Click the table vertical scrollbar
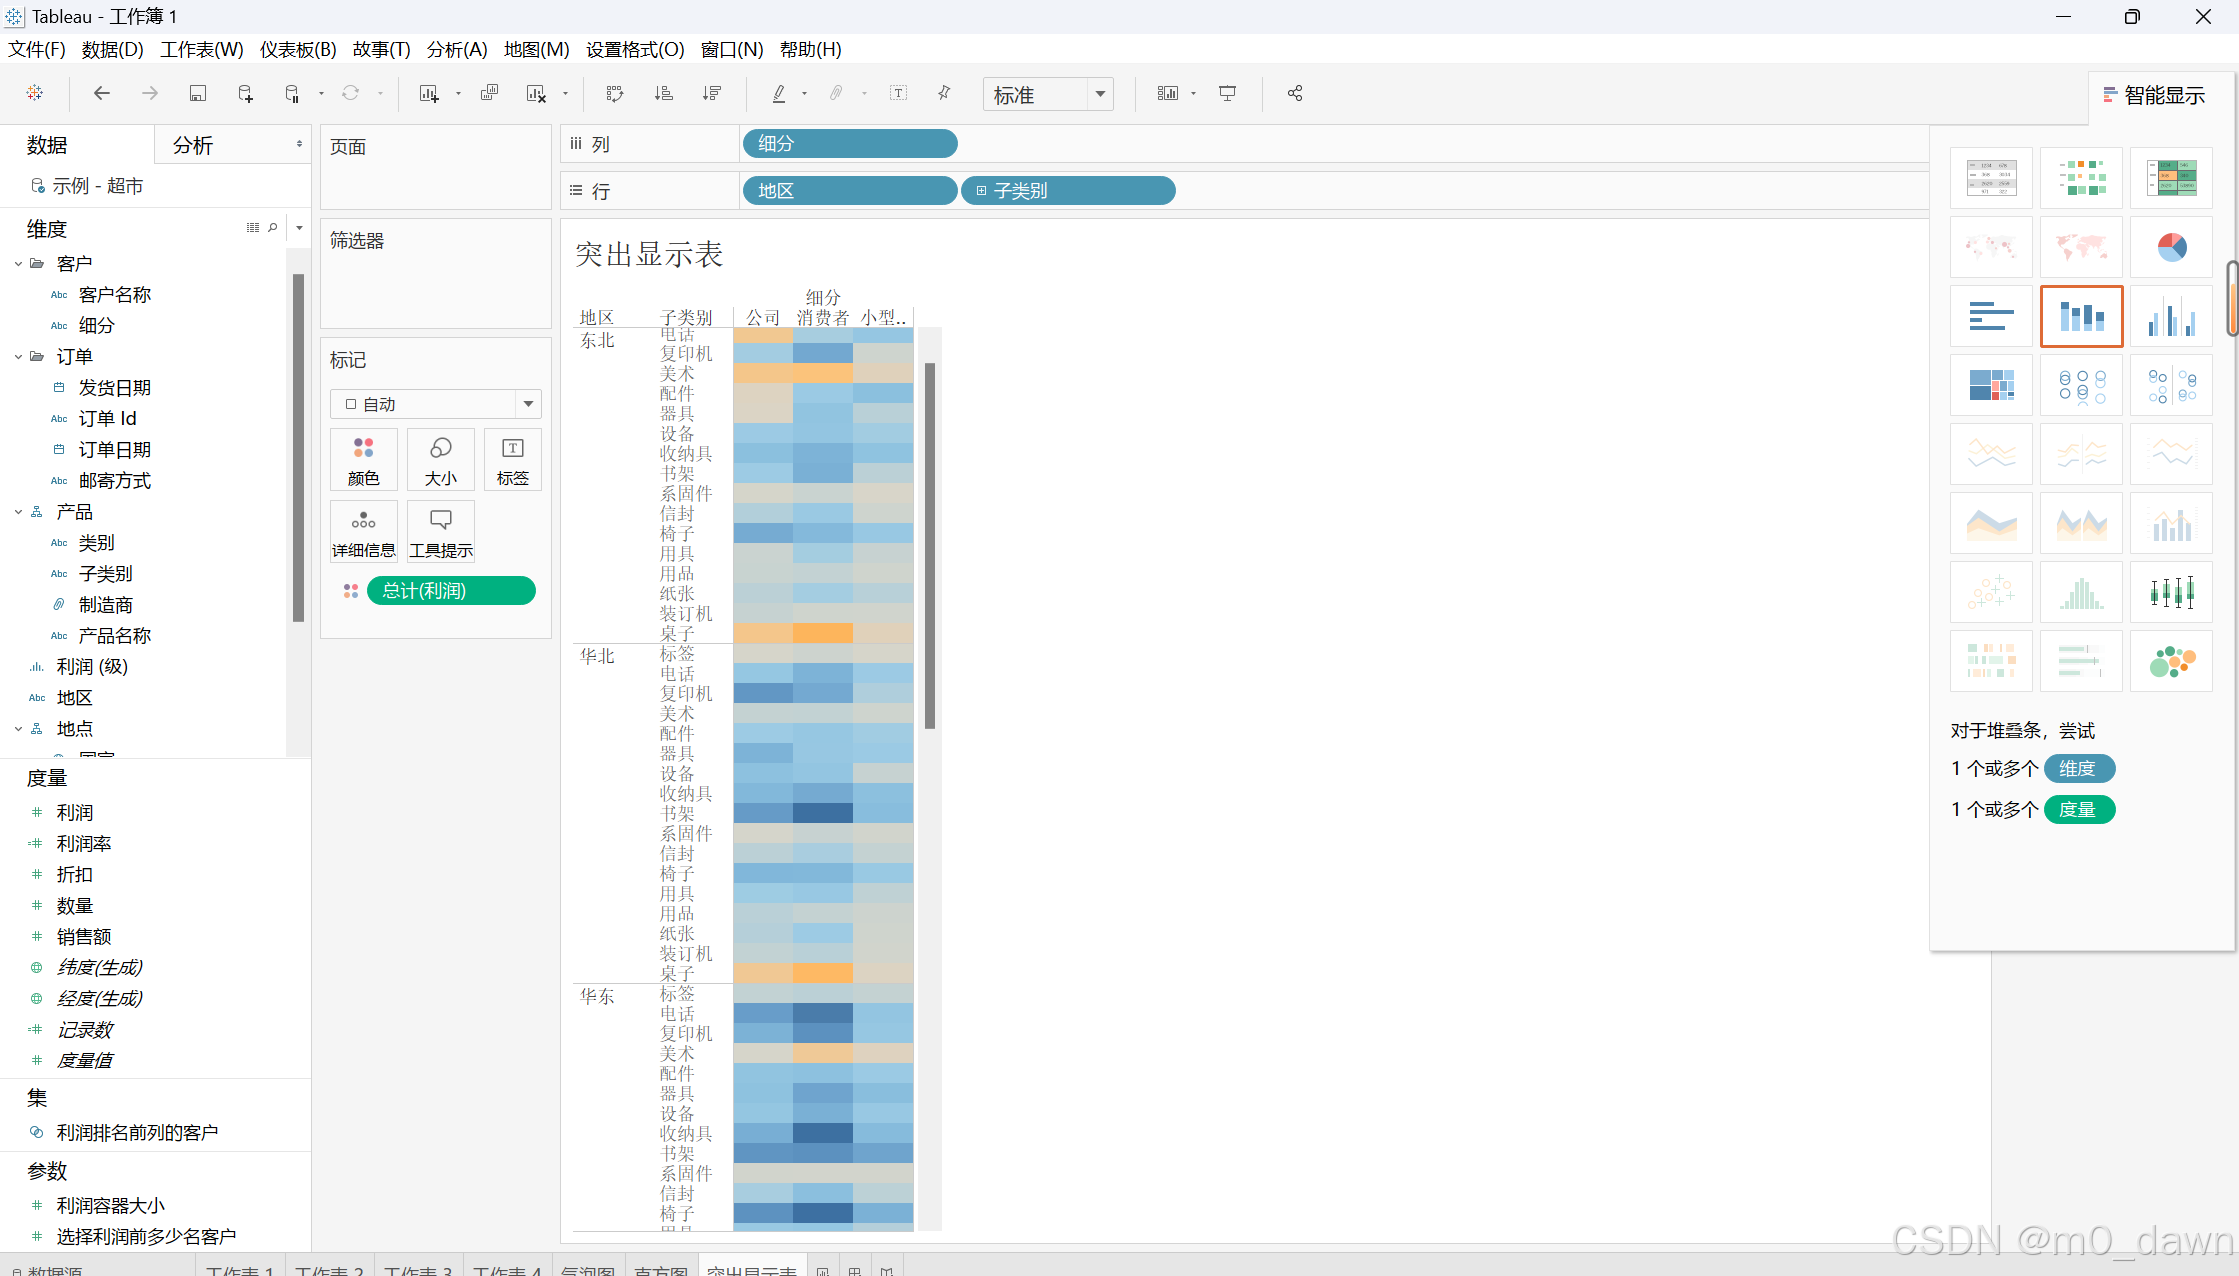 click(x=930, y=545)
